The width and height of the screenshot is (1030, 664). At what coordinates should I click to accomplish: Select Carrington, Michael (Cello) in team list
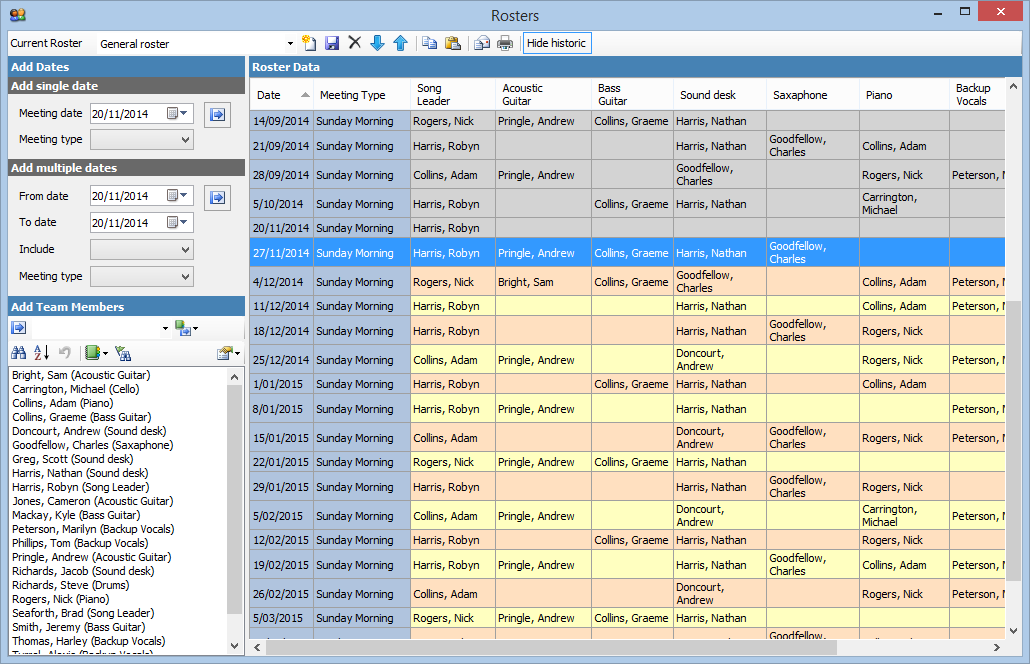click(x=76, y=389)
